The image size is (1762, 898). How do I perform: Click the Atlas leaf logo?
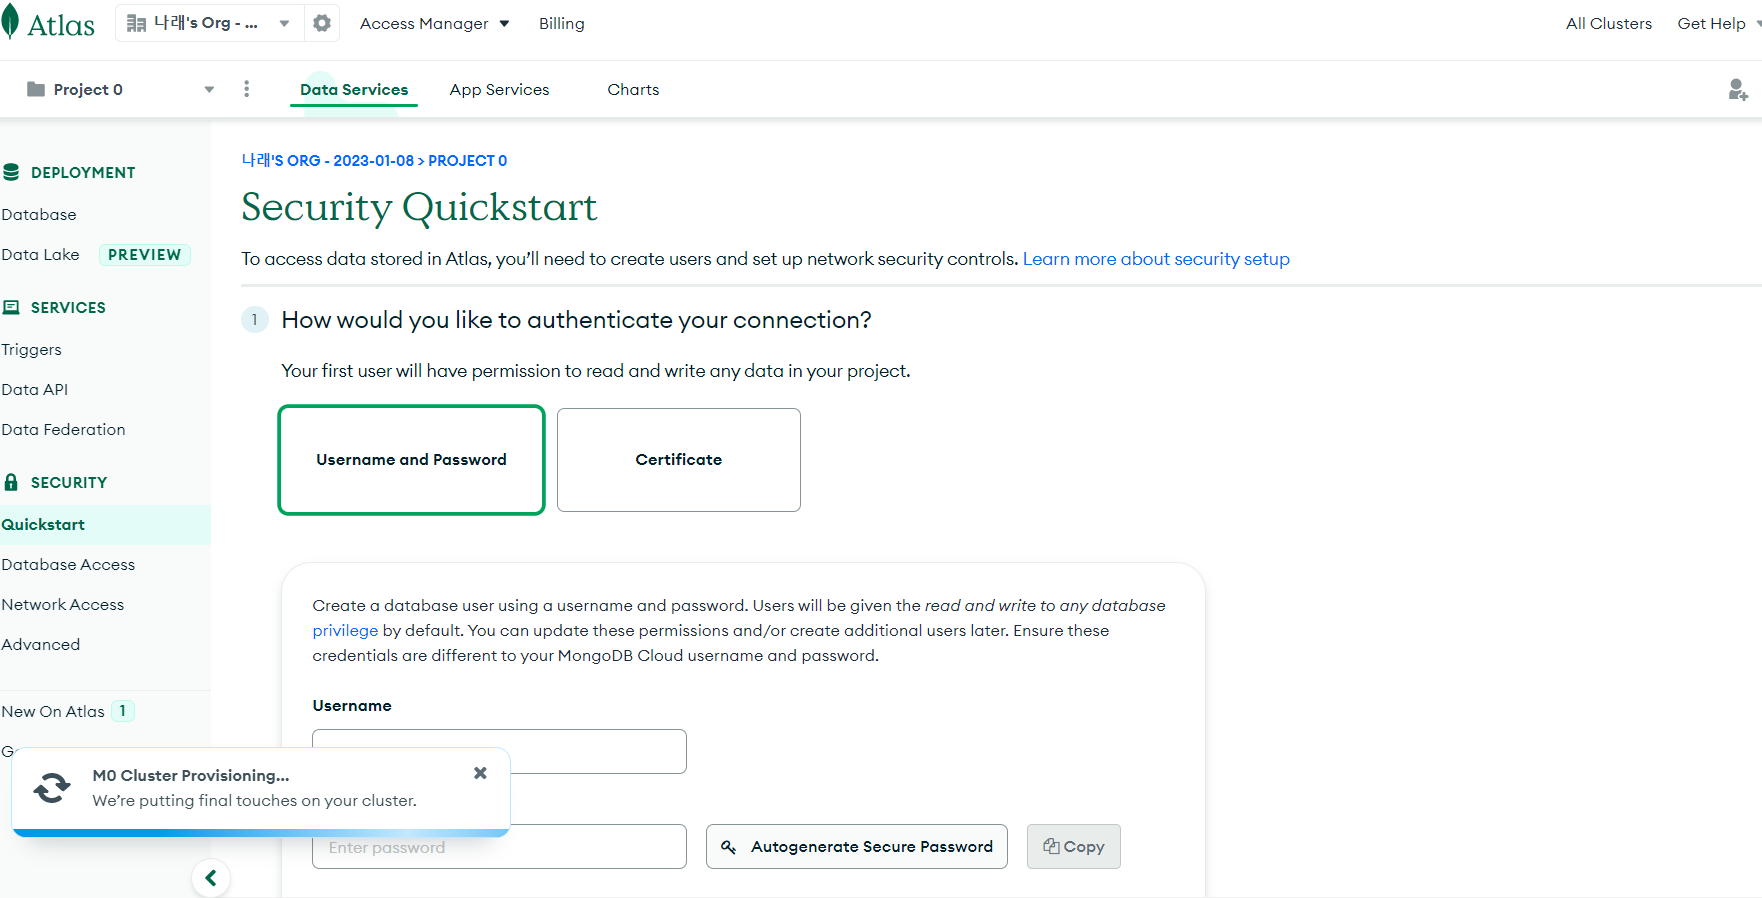click(x=11, y=22)
